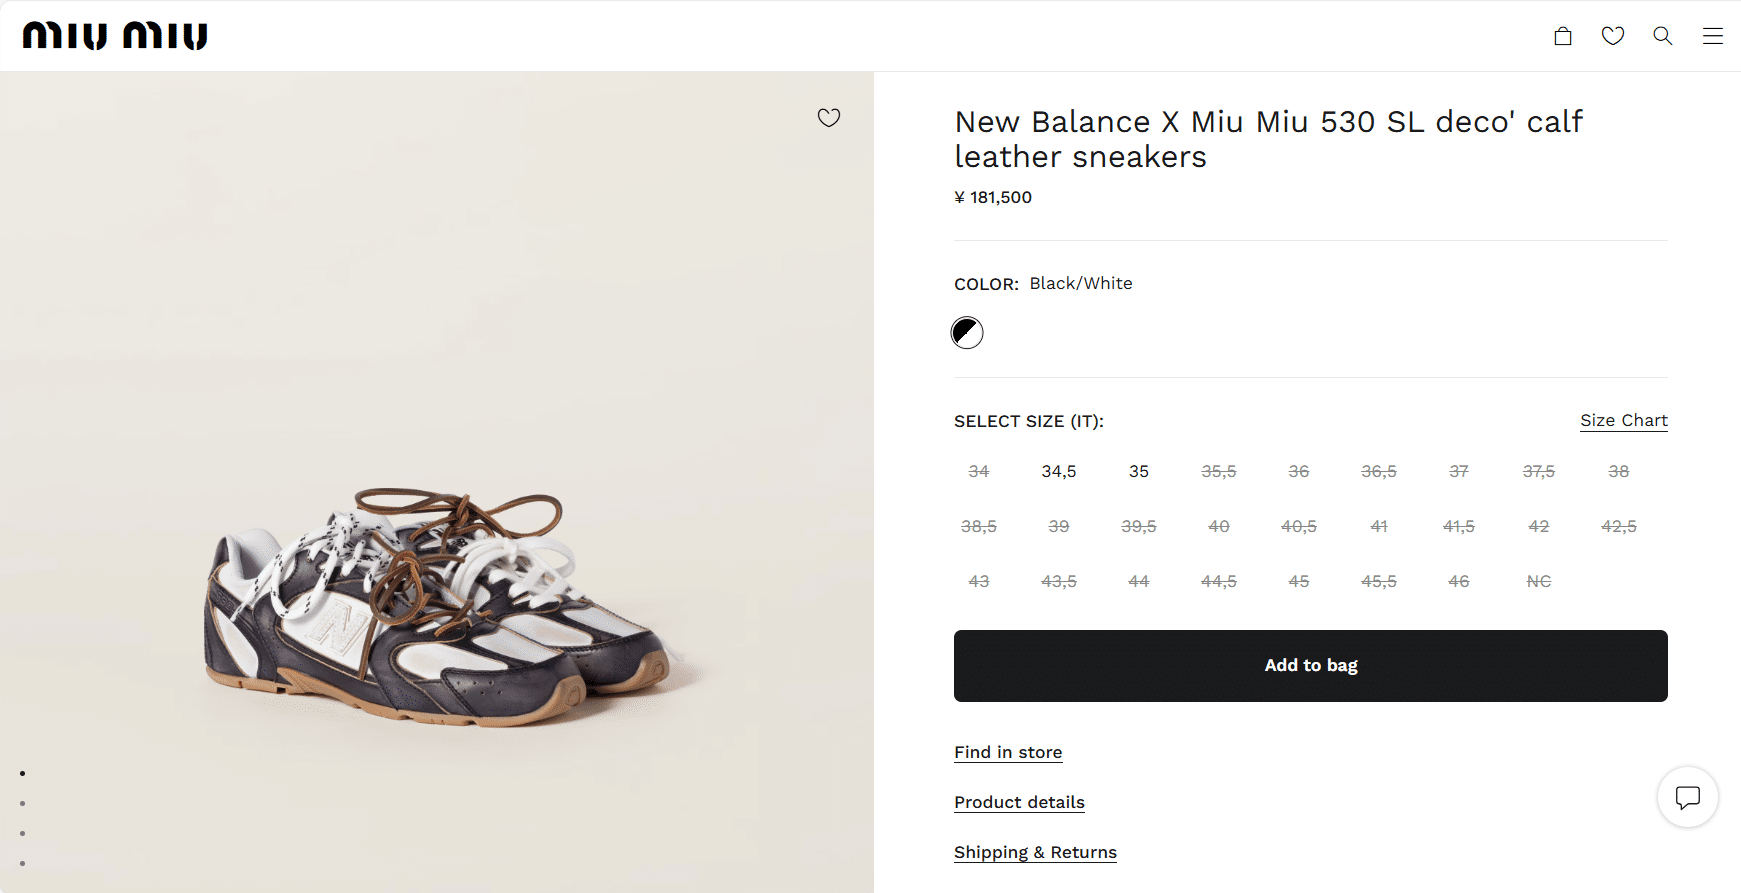Go to Miu Miu homepage logo
This screenshot has height=893, width=1741.
[x=115, y=36]
